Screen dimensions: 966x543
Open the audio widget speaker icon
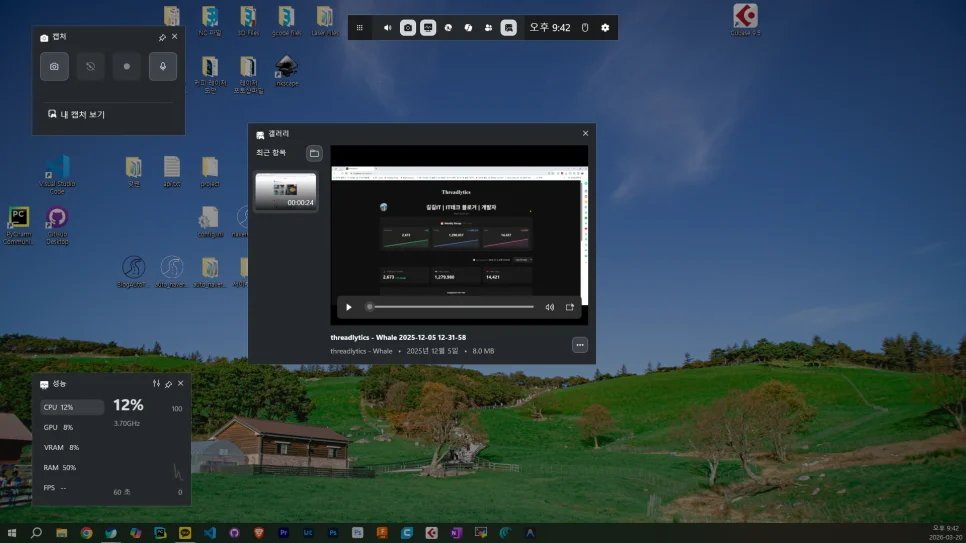388,28
